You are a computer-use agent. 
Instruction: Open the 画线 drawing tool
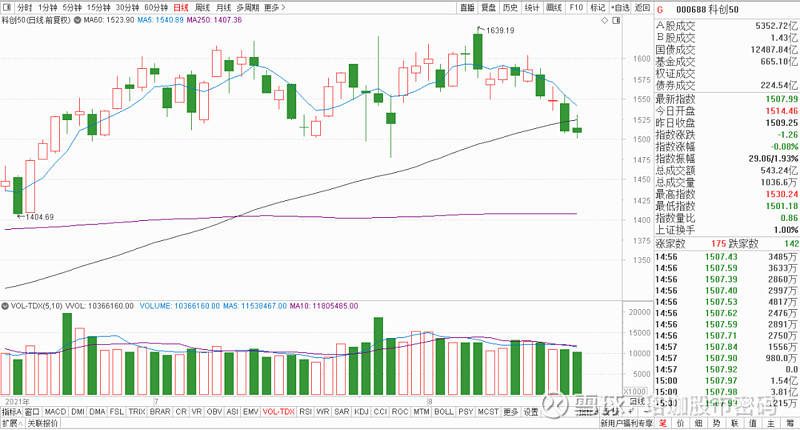tap(553, 7)
